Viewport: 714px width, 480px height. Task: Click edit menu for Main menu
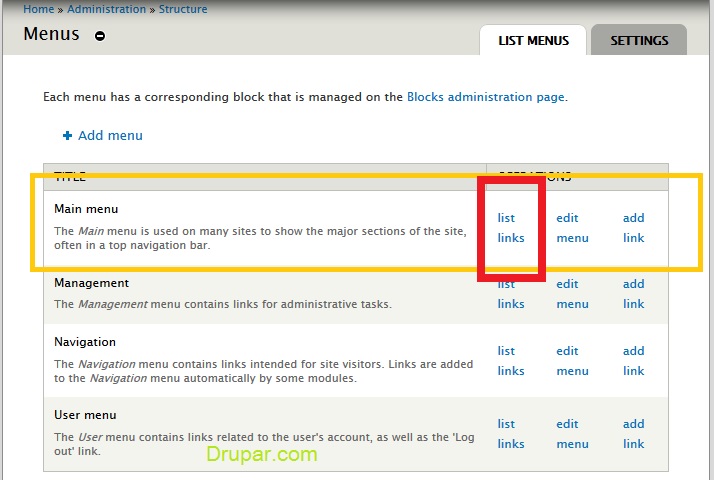coord(572,228)
